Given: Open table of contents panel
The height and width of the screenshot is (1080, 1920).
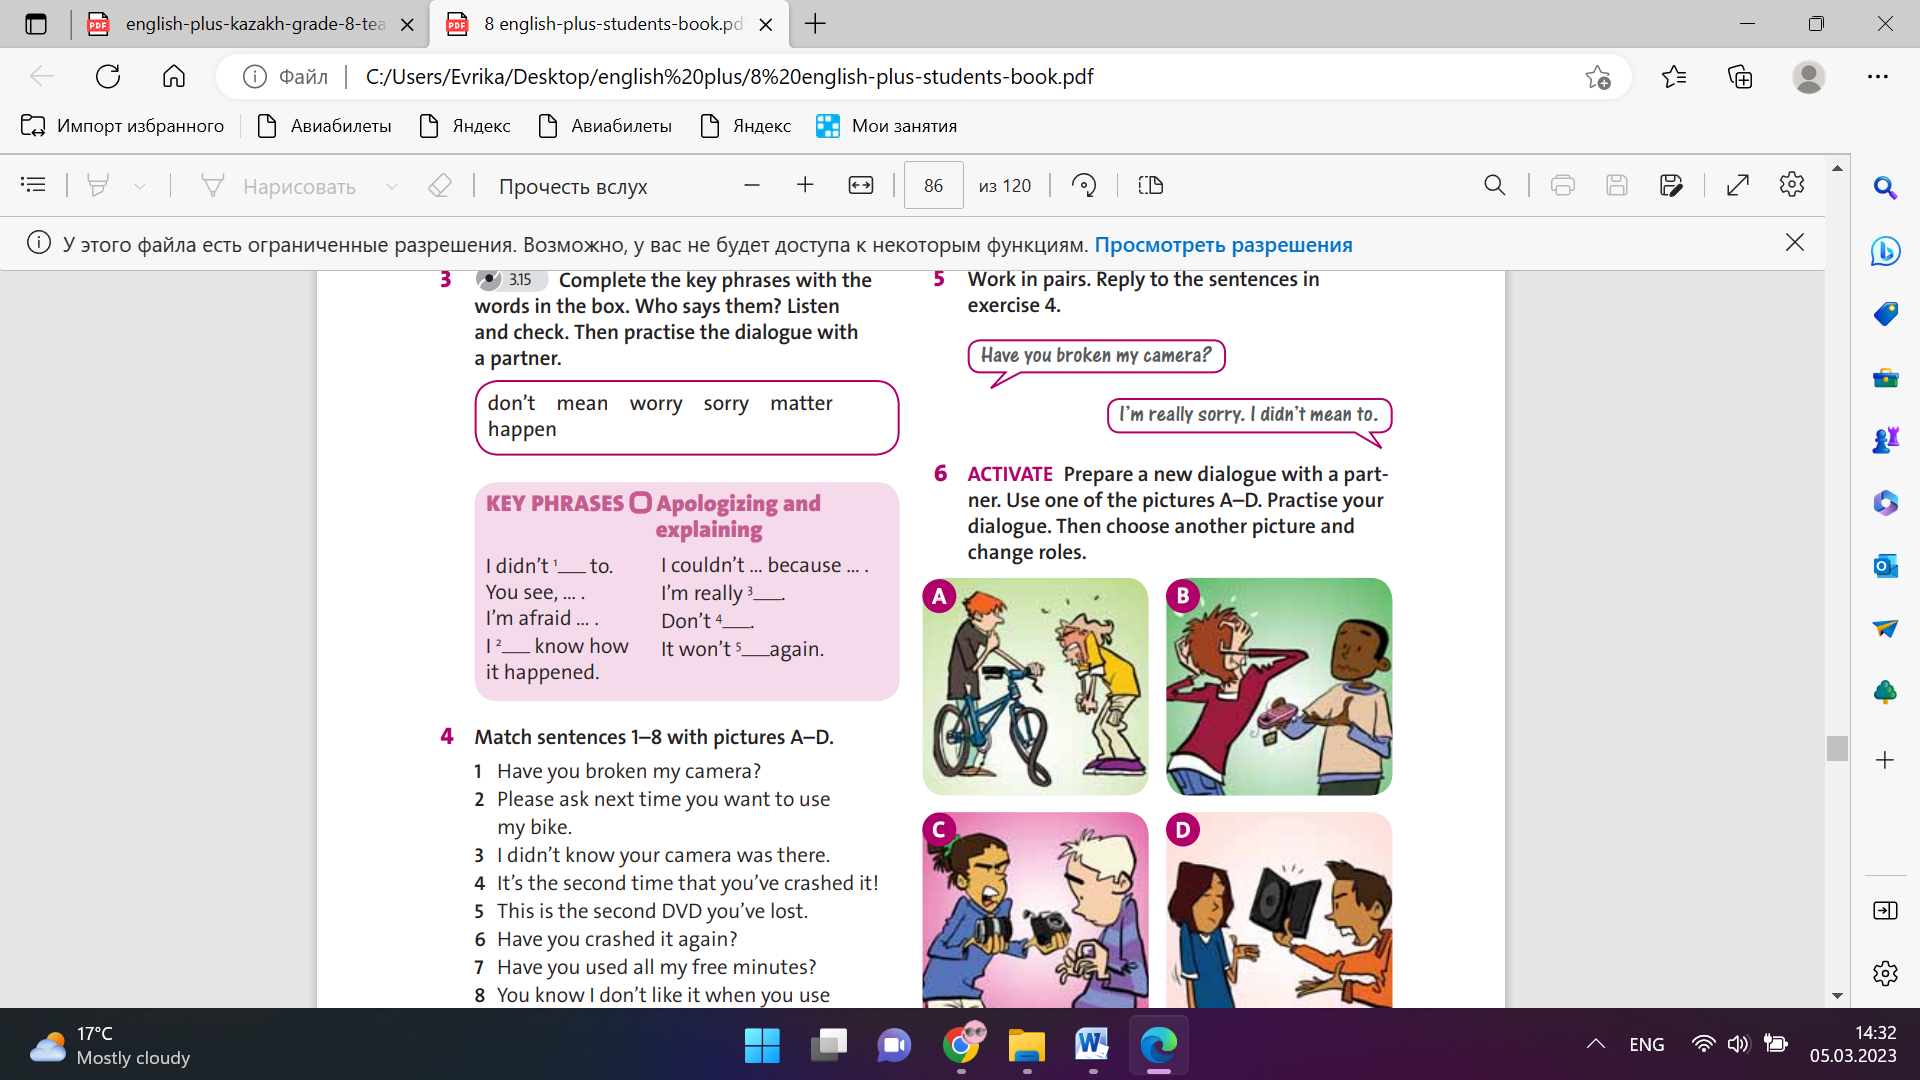Looking at the screenshot, I should coord(33,185).
